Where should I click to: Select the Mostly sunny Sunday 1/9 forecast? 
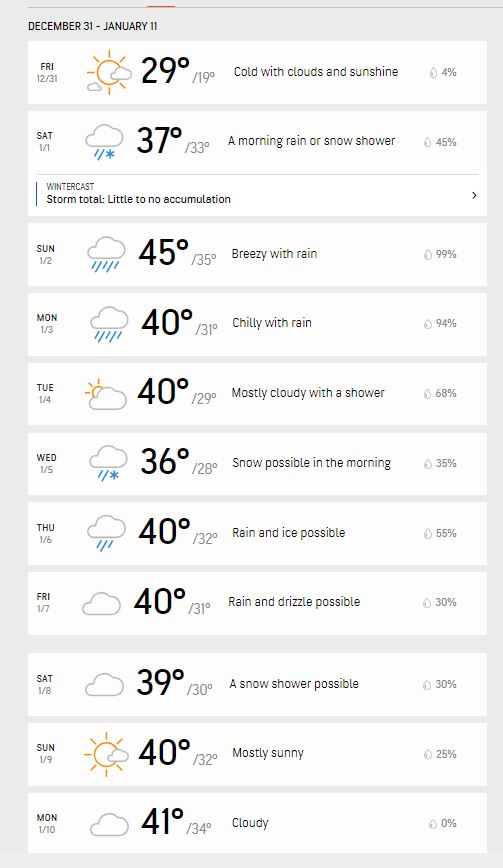point(257,754)
